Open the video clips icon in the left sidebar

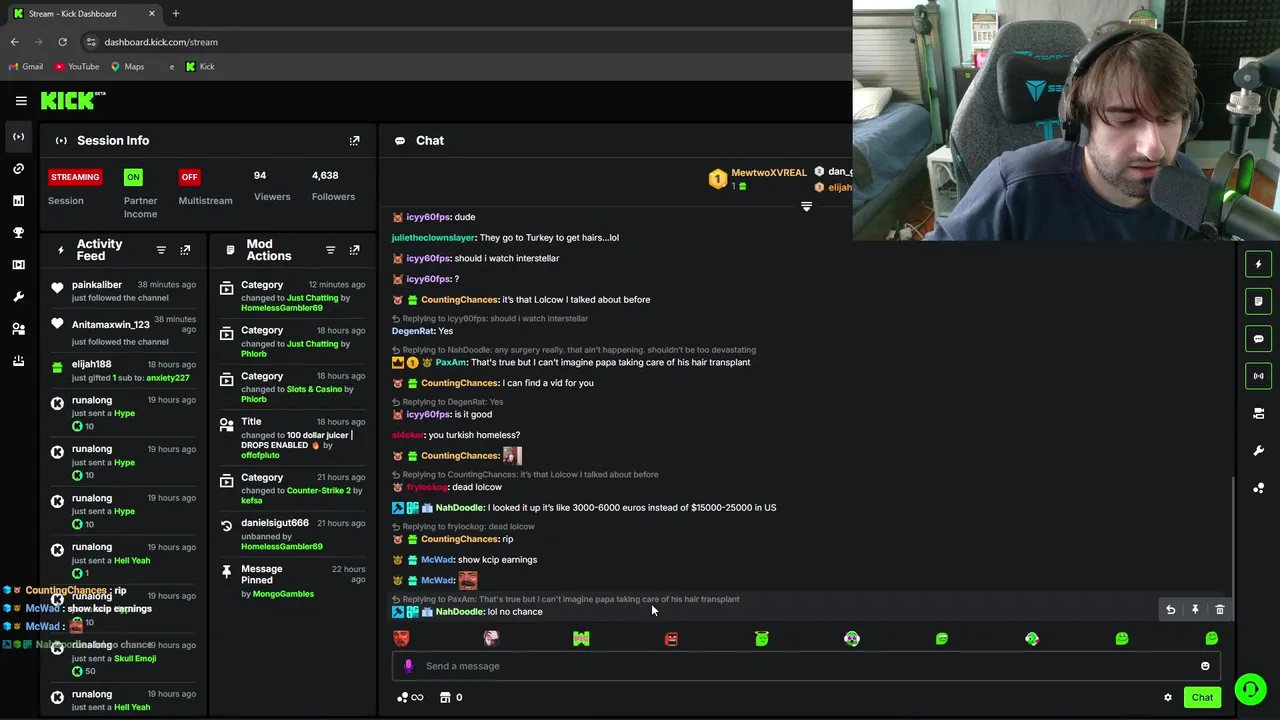coord(18,265)
